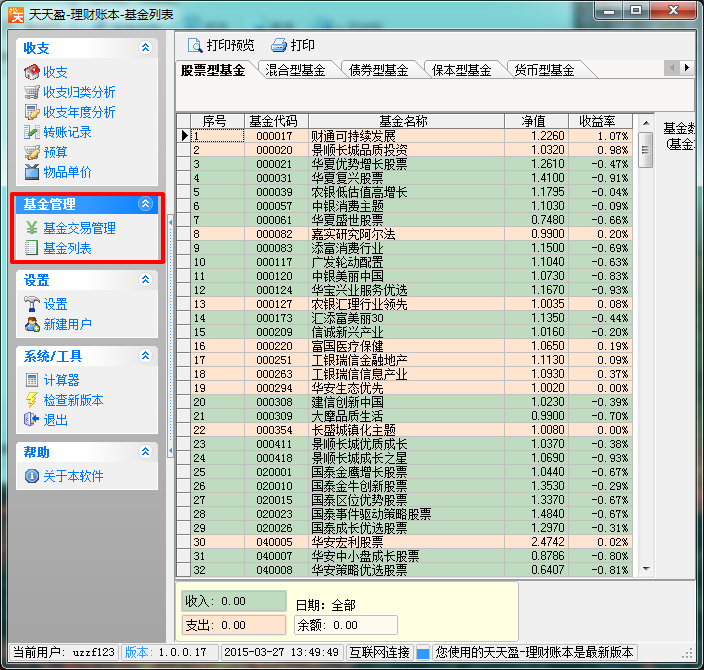Click the 净值 column header
This screenshot has width=704, height=670.
pos(537,121)
